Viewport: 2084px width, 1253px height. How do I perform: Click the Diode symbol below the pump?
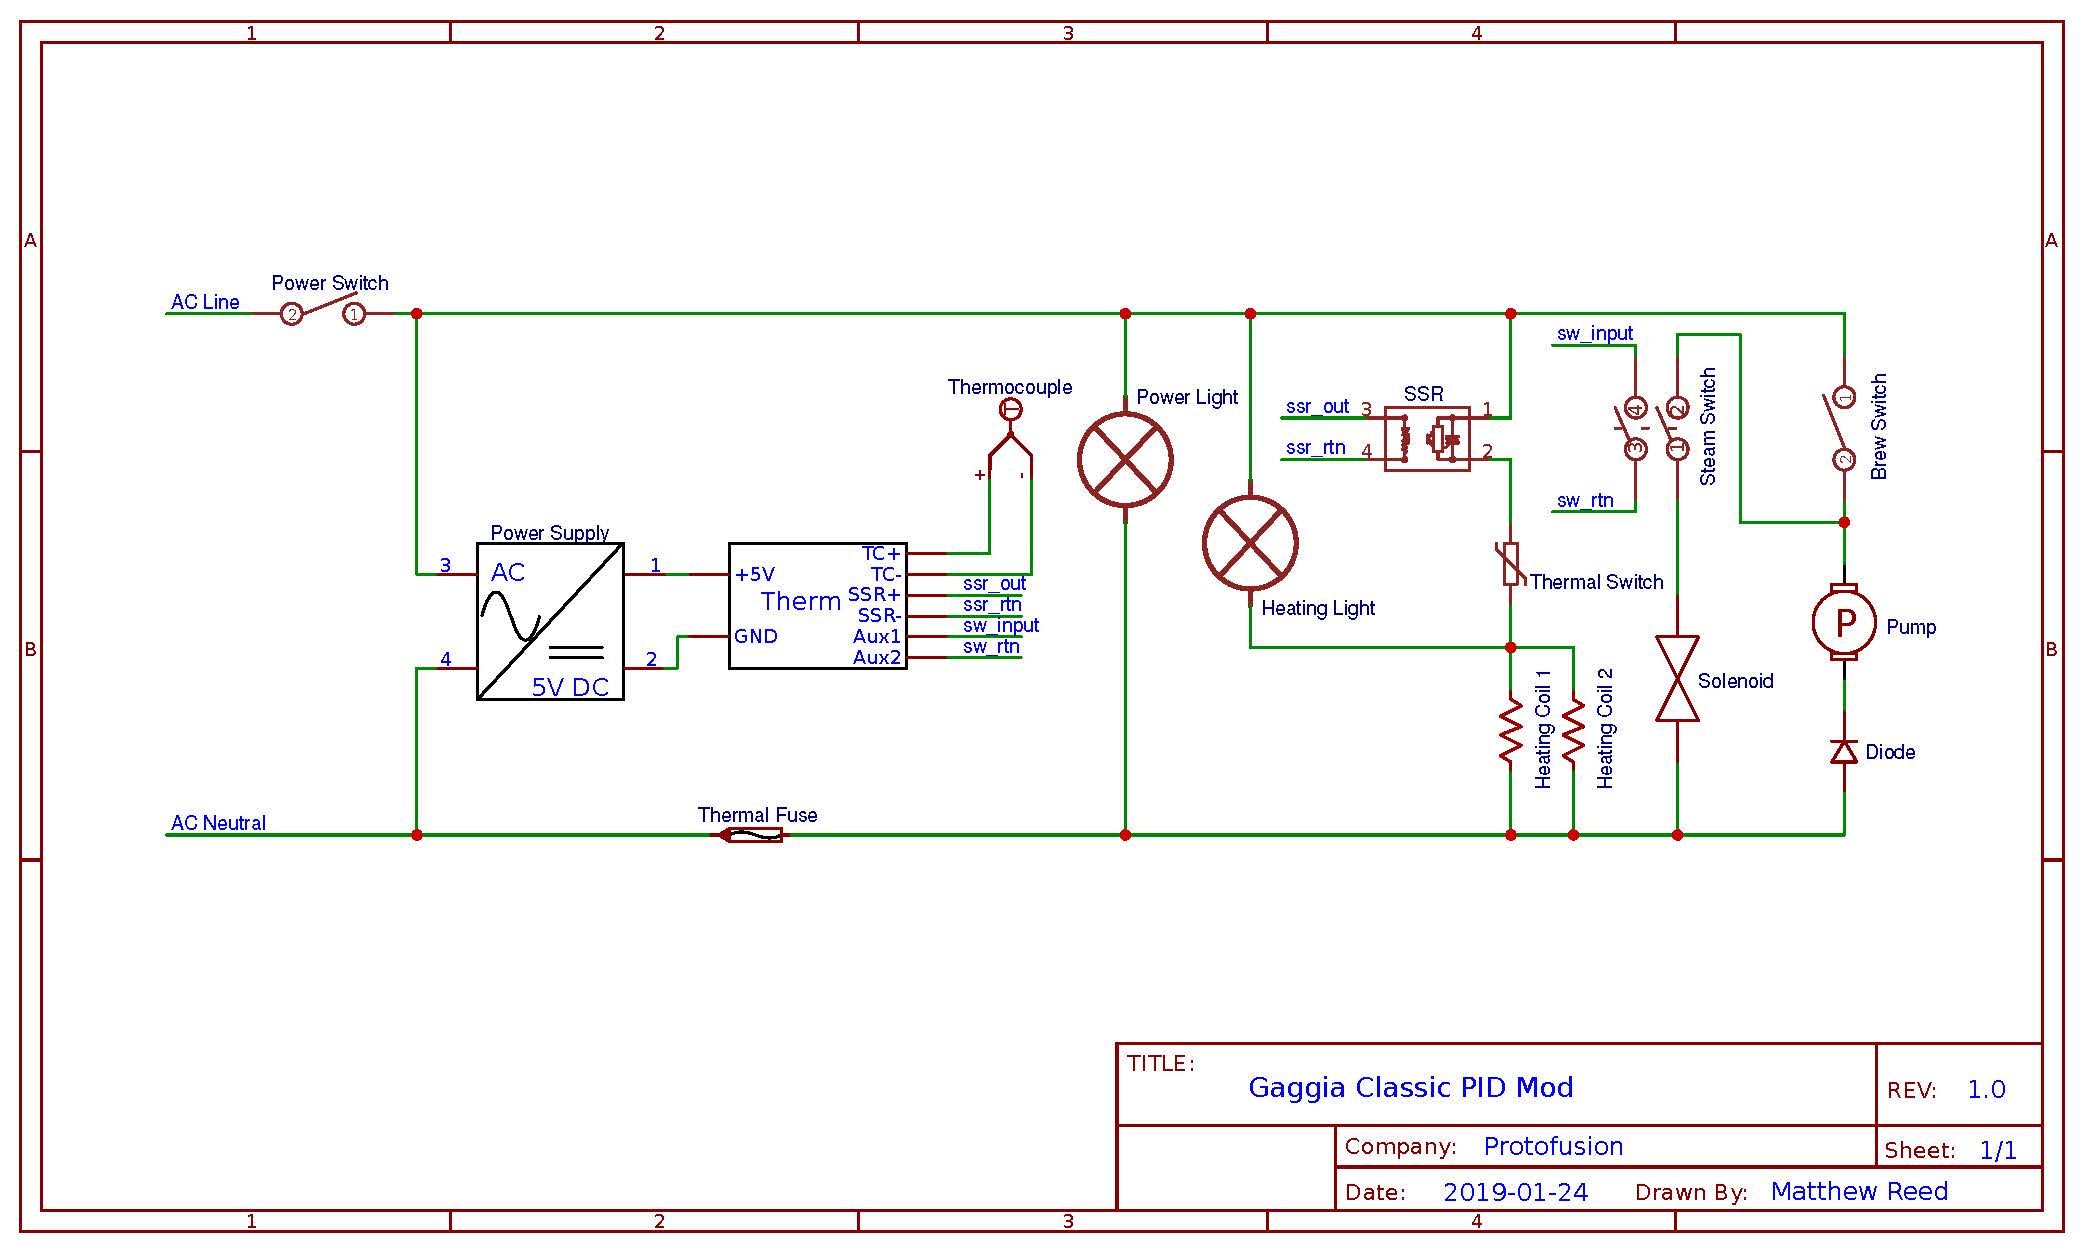(x=1844, y=752)
